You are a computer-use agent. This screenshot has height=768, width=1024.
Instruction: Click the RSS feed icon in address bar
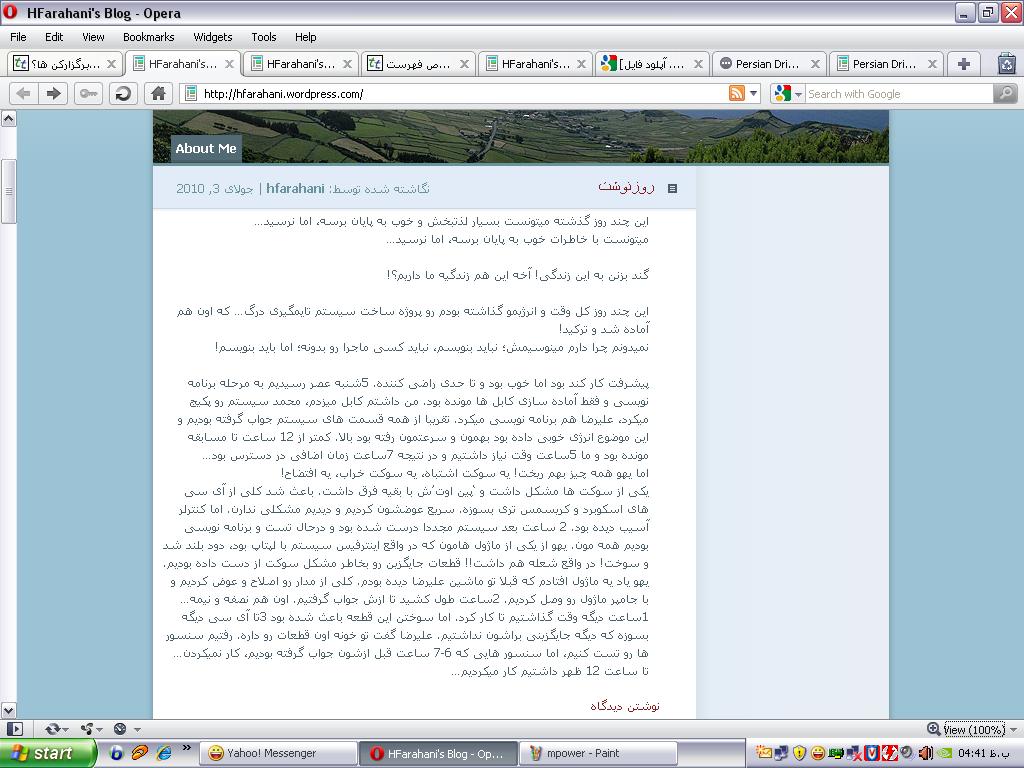click(x=737, y=93)
